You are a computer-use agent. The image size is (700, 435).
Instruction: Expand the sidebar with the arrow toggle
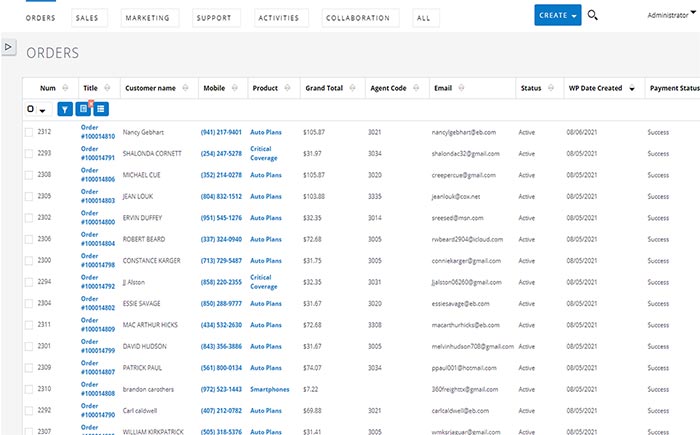click(x=8, y=46)
